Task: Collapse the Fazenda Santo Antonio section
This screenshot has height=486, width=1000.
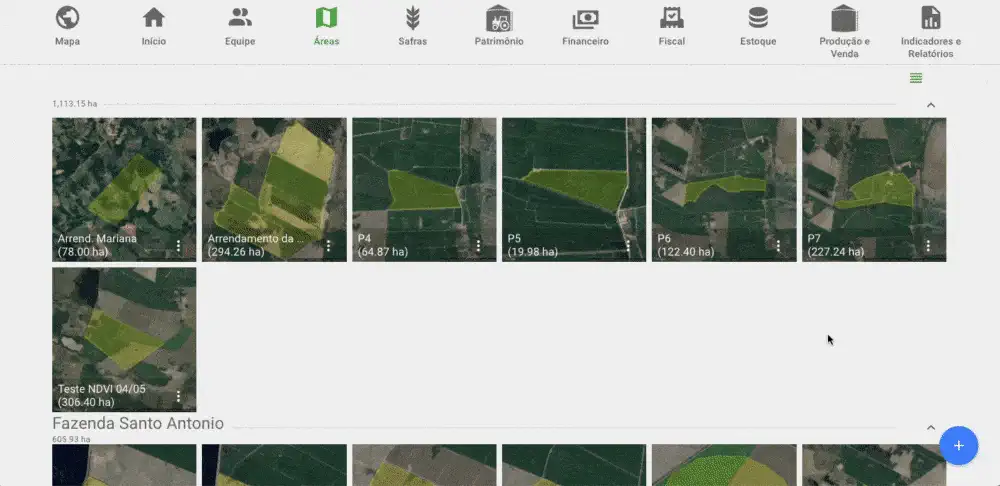Action: coord(930,427)
